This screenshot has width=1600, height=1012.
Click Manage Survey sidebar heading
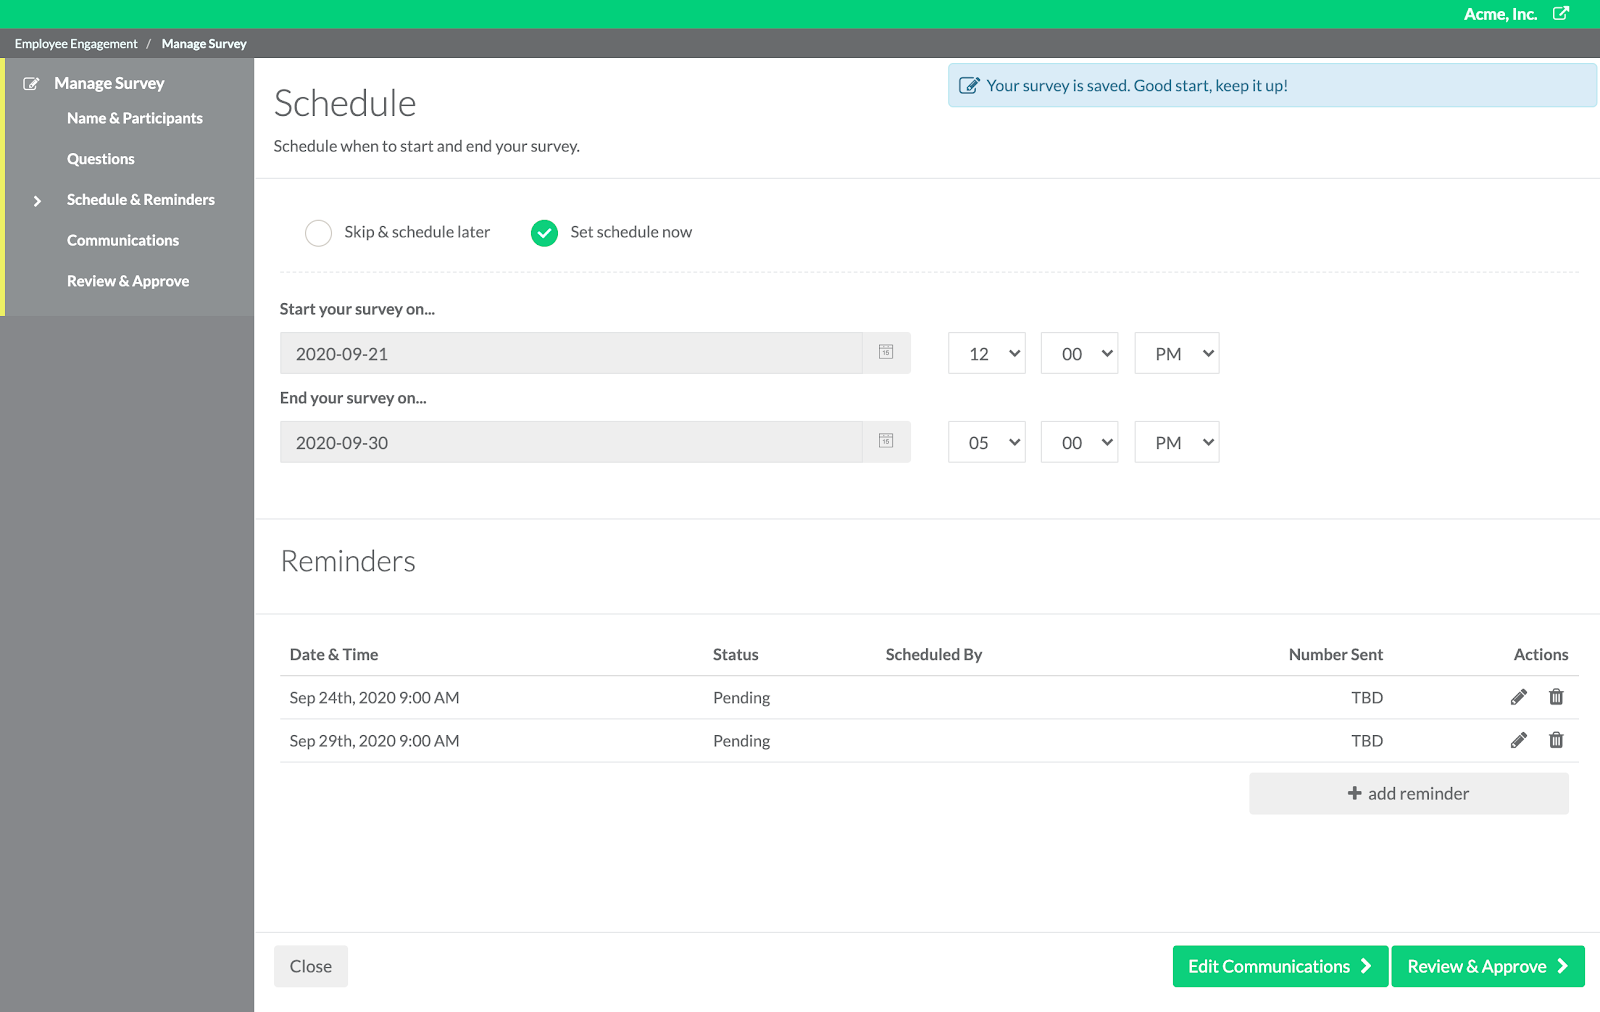[x=109, y=84]
